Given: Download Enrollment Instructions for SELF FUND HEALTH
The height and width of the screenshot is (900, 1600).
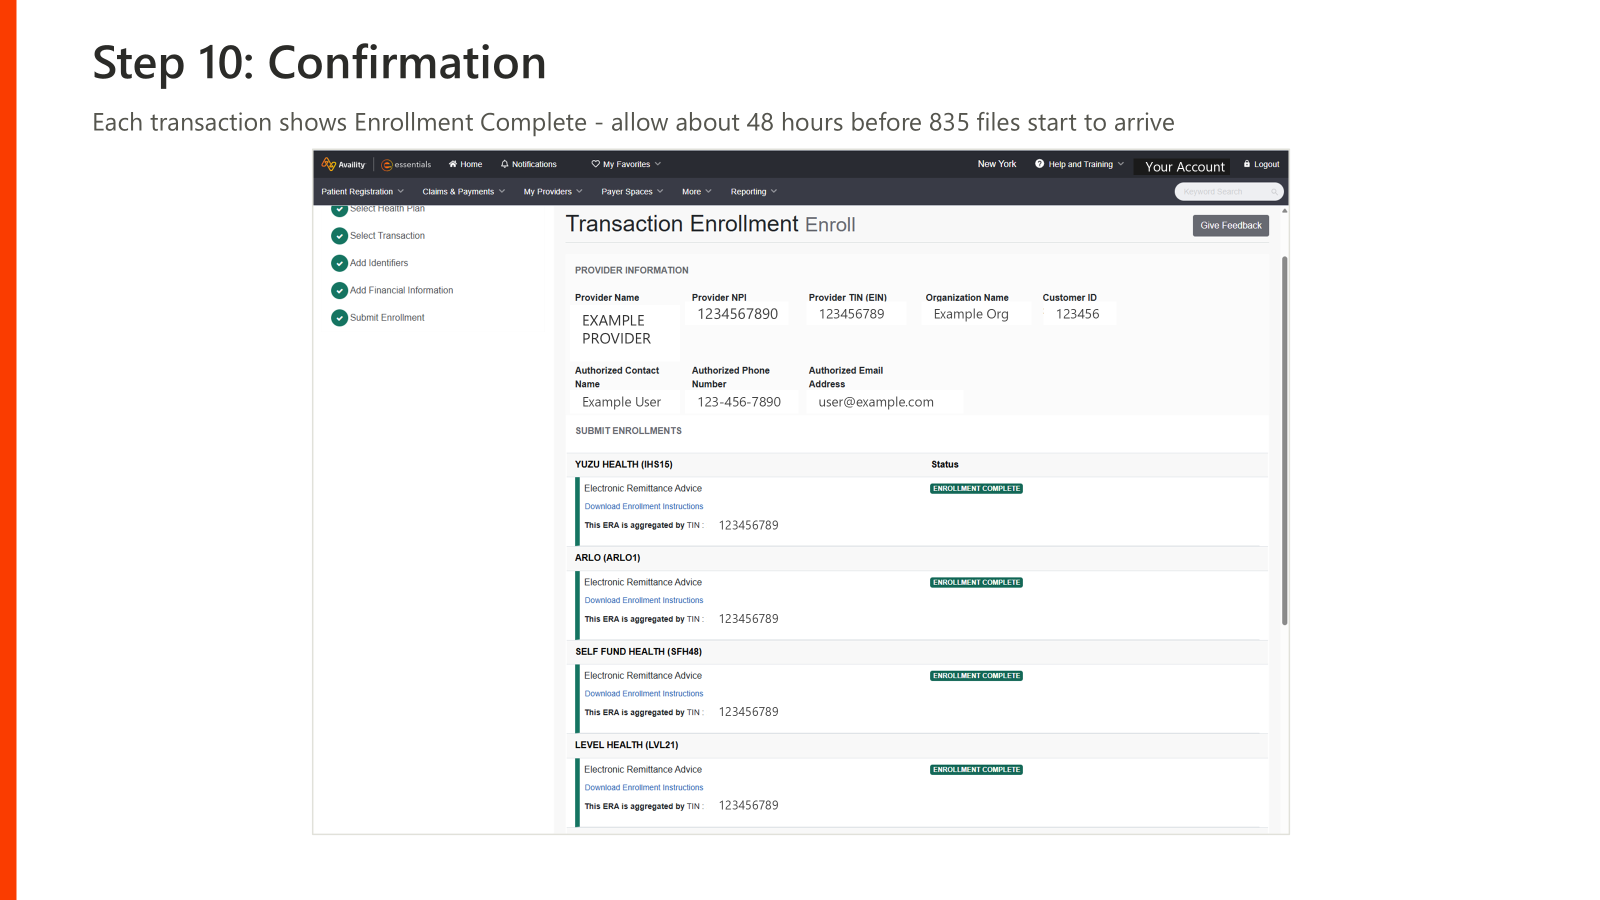Looking at the screenshot, I should 644,694.
